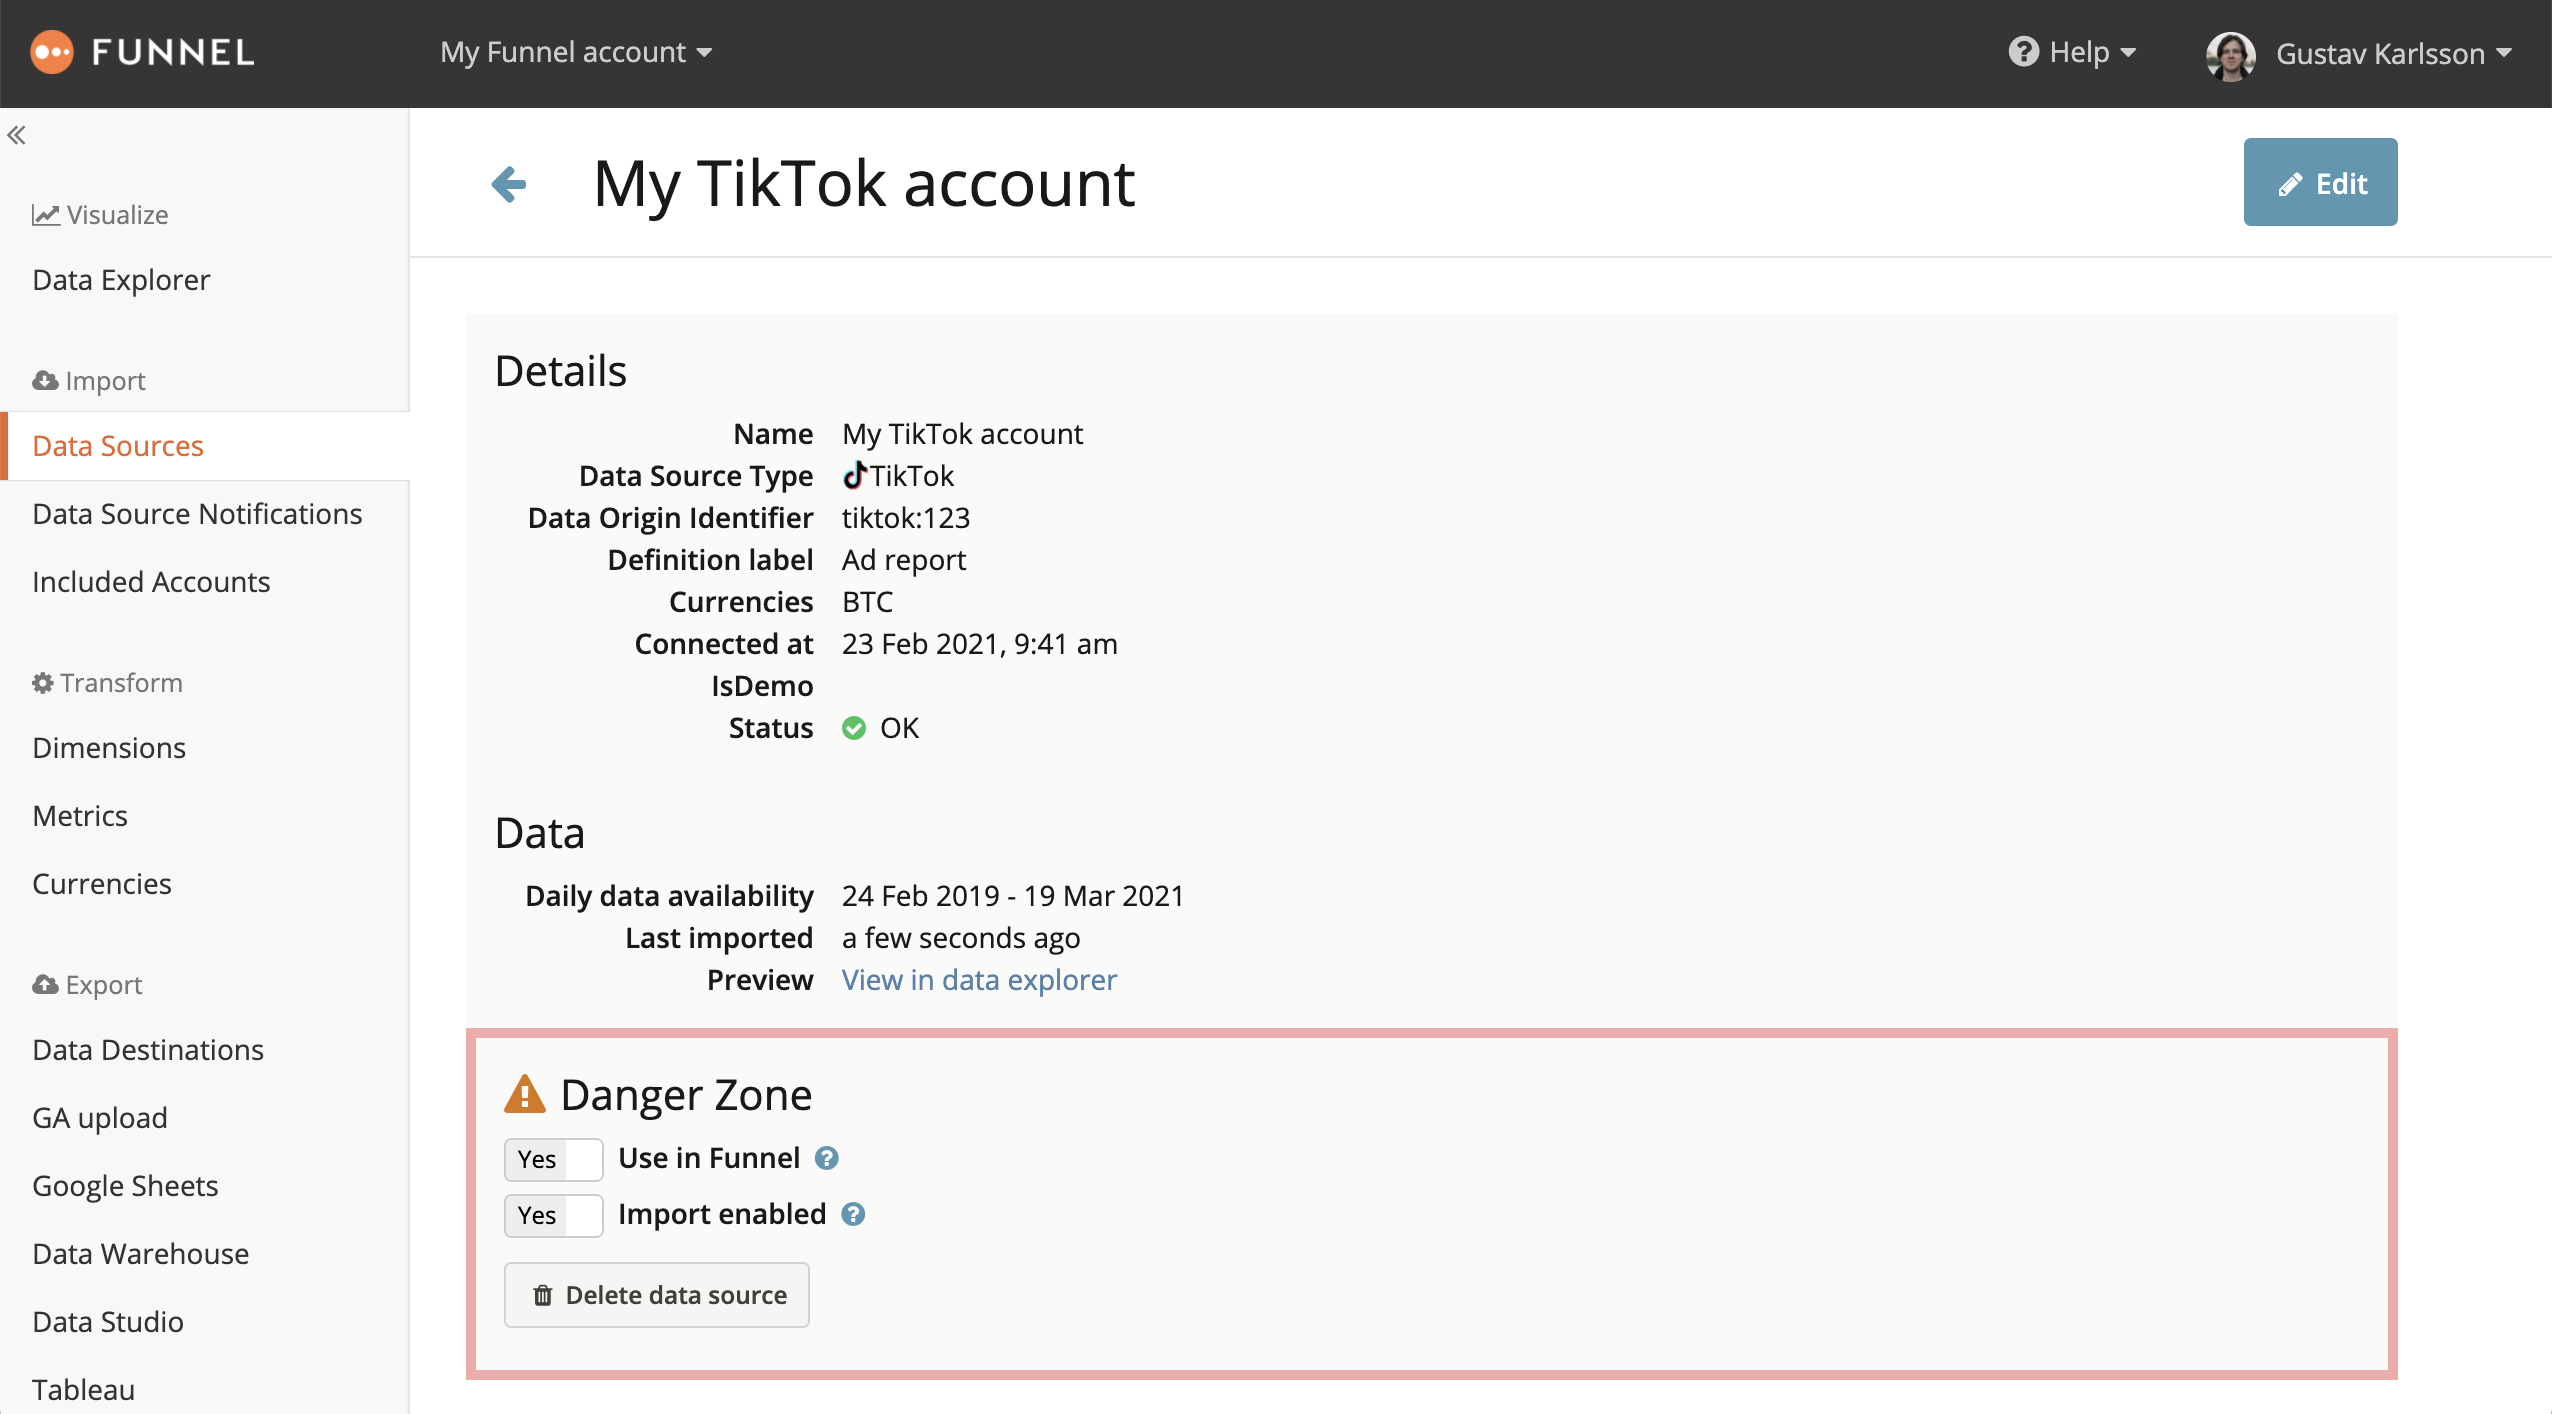This screenshot has width=2552, height=1414.
Task: Expand the Help menu
Action: point(2072,52)
